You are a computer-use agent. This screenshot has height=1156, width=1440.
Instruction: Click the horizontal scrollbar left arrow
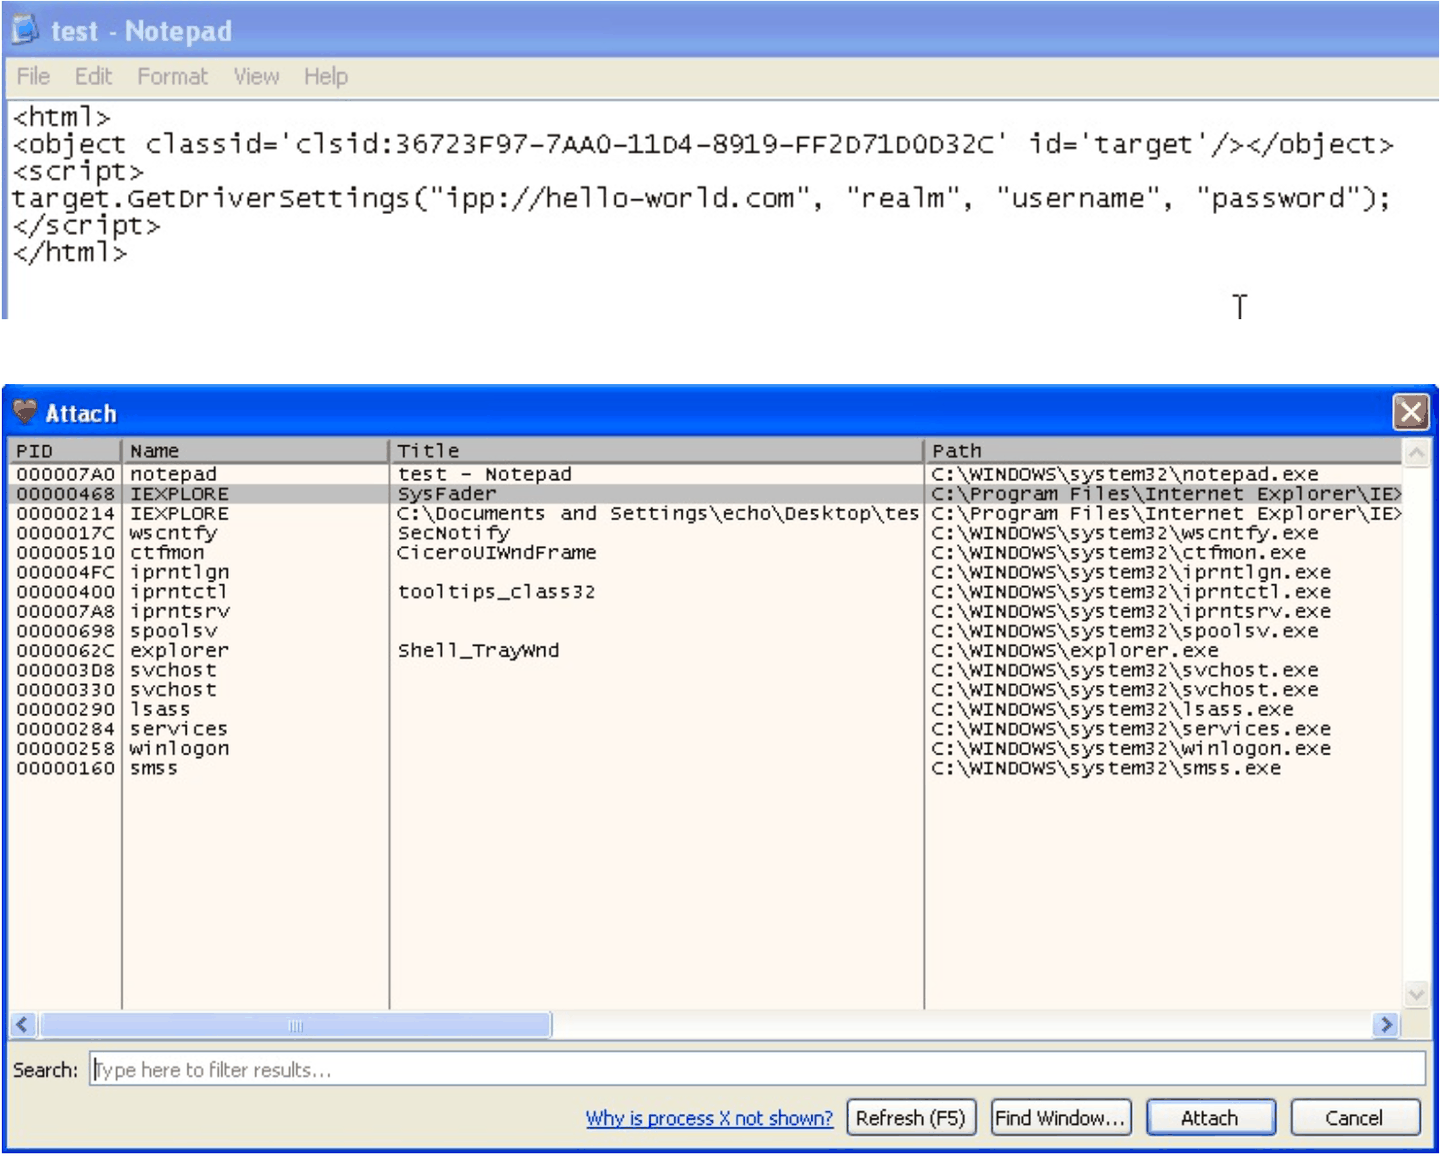pyautogui.click(x=24, y=1024)
